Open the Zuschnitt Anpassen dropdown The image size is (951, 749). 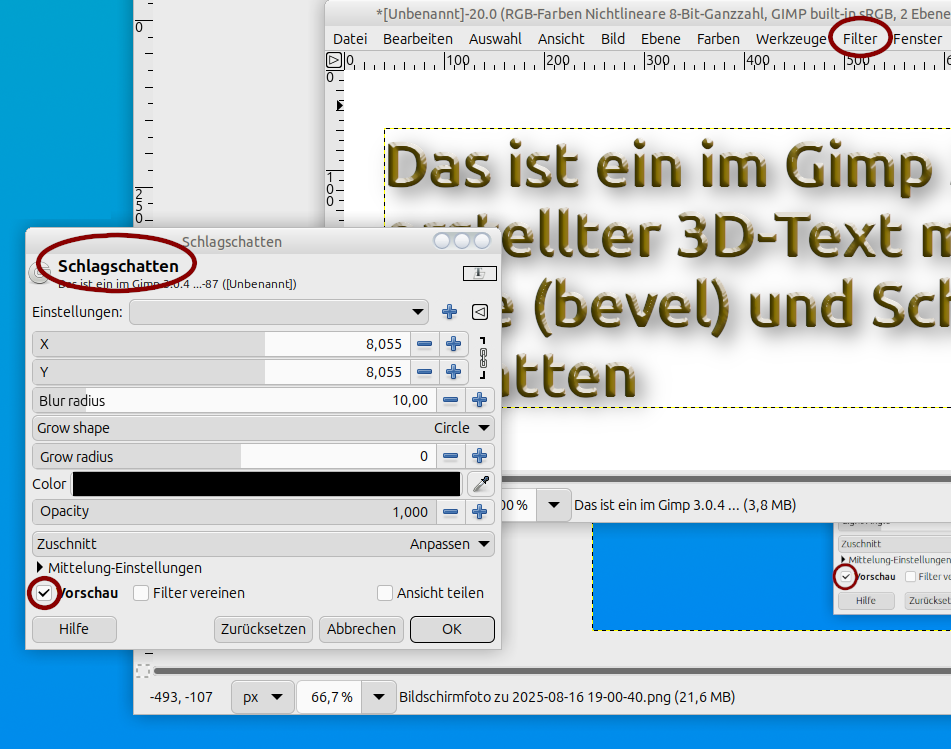coord(263,543)
